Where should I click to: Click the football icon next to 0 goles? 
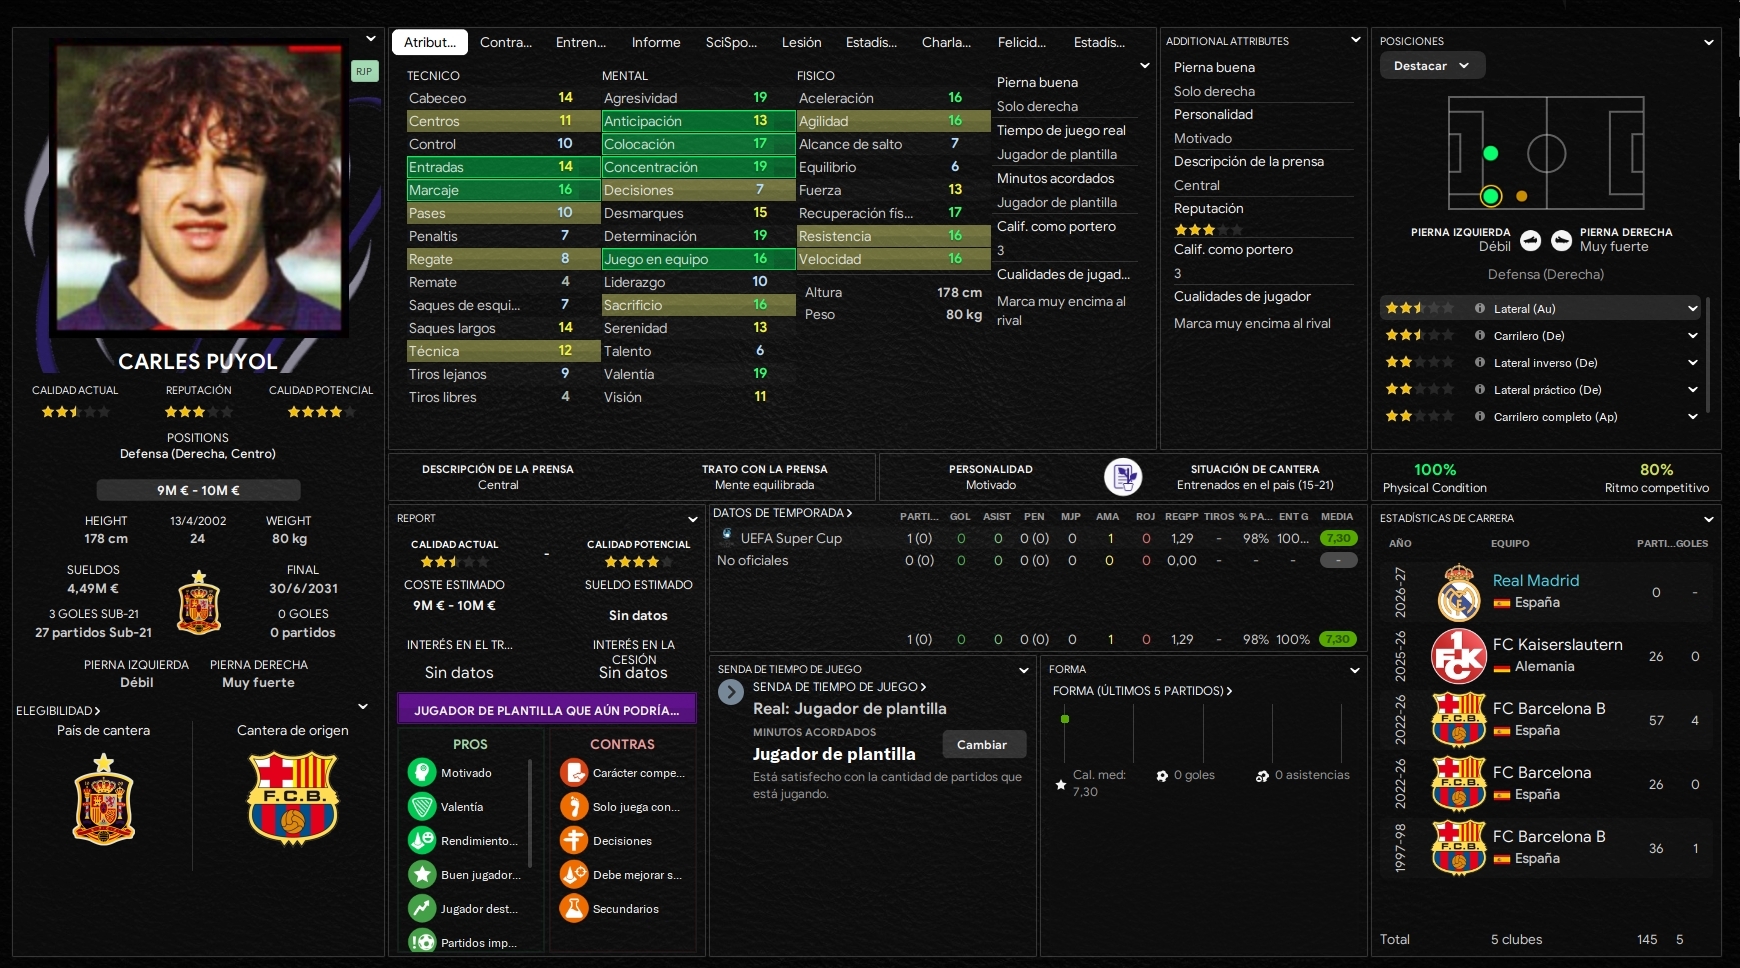[x=1162, y=775]
